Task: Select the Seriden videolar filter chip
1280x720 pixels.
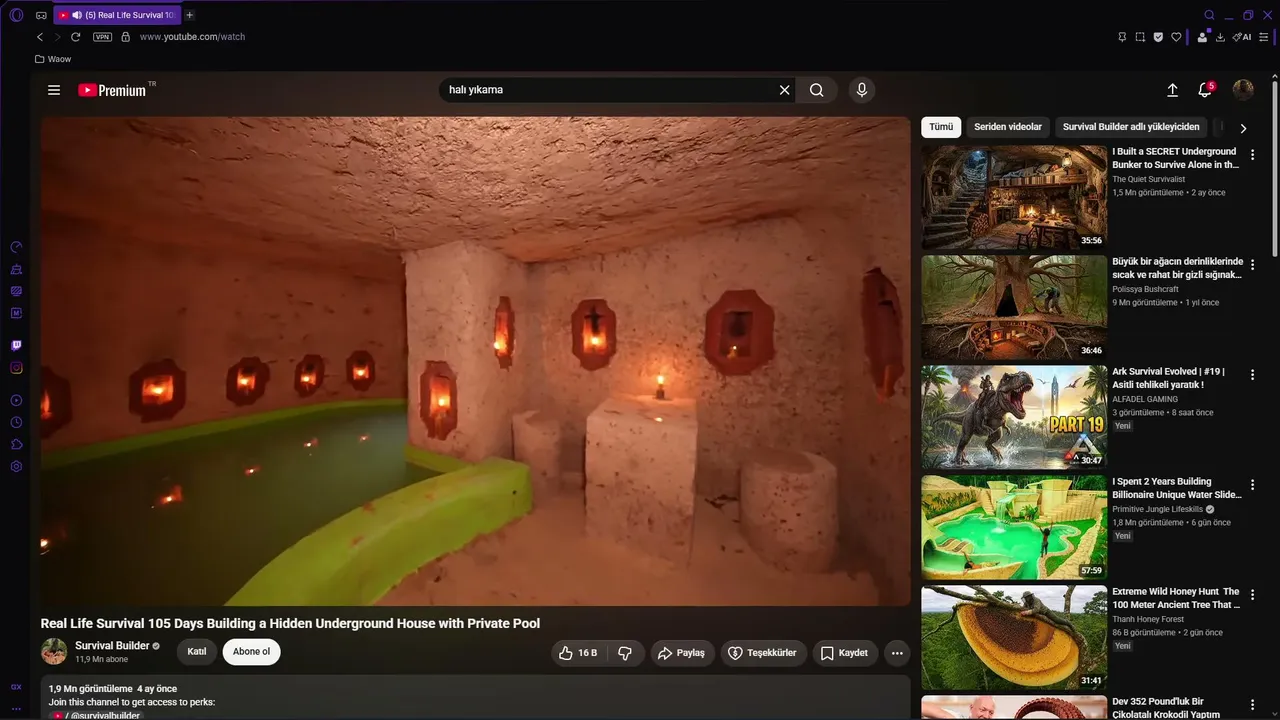Action: pos(1008,127)
